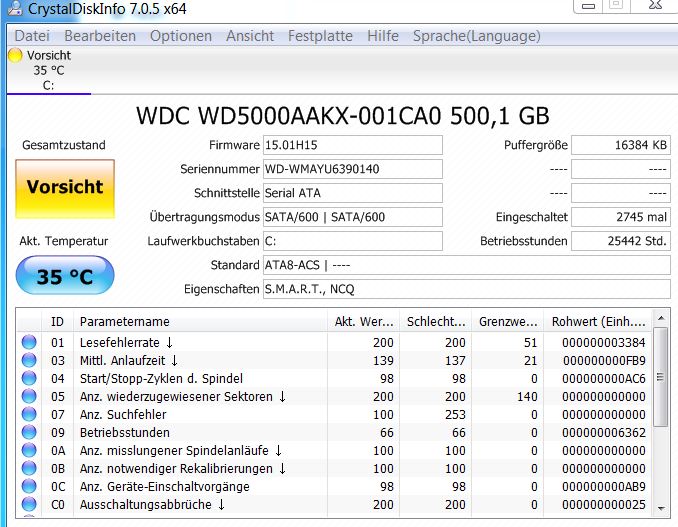Click the Laufwerkbuchstaben field C:
The width and height of the screenshot is (678, 527).
coord(353,241)
